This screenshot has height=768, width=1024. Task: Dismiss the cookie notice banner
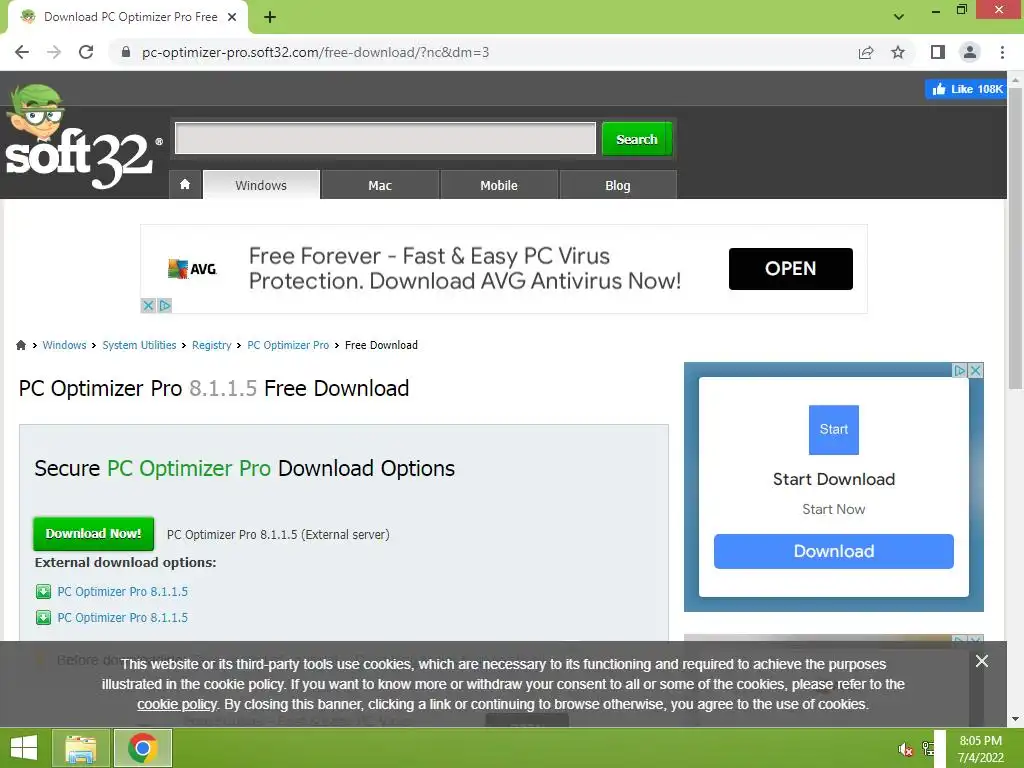[982, 661]
